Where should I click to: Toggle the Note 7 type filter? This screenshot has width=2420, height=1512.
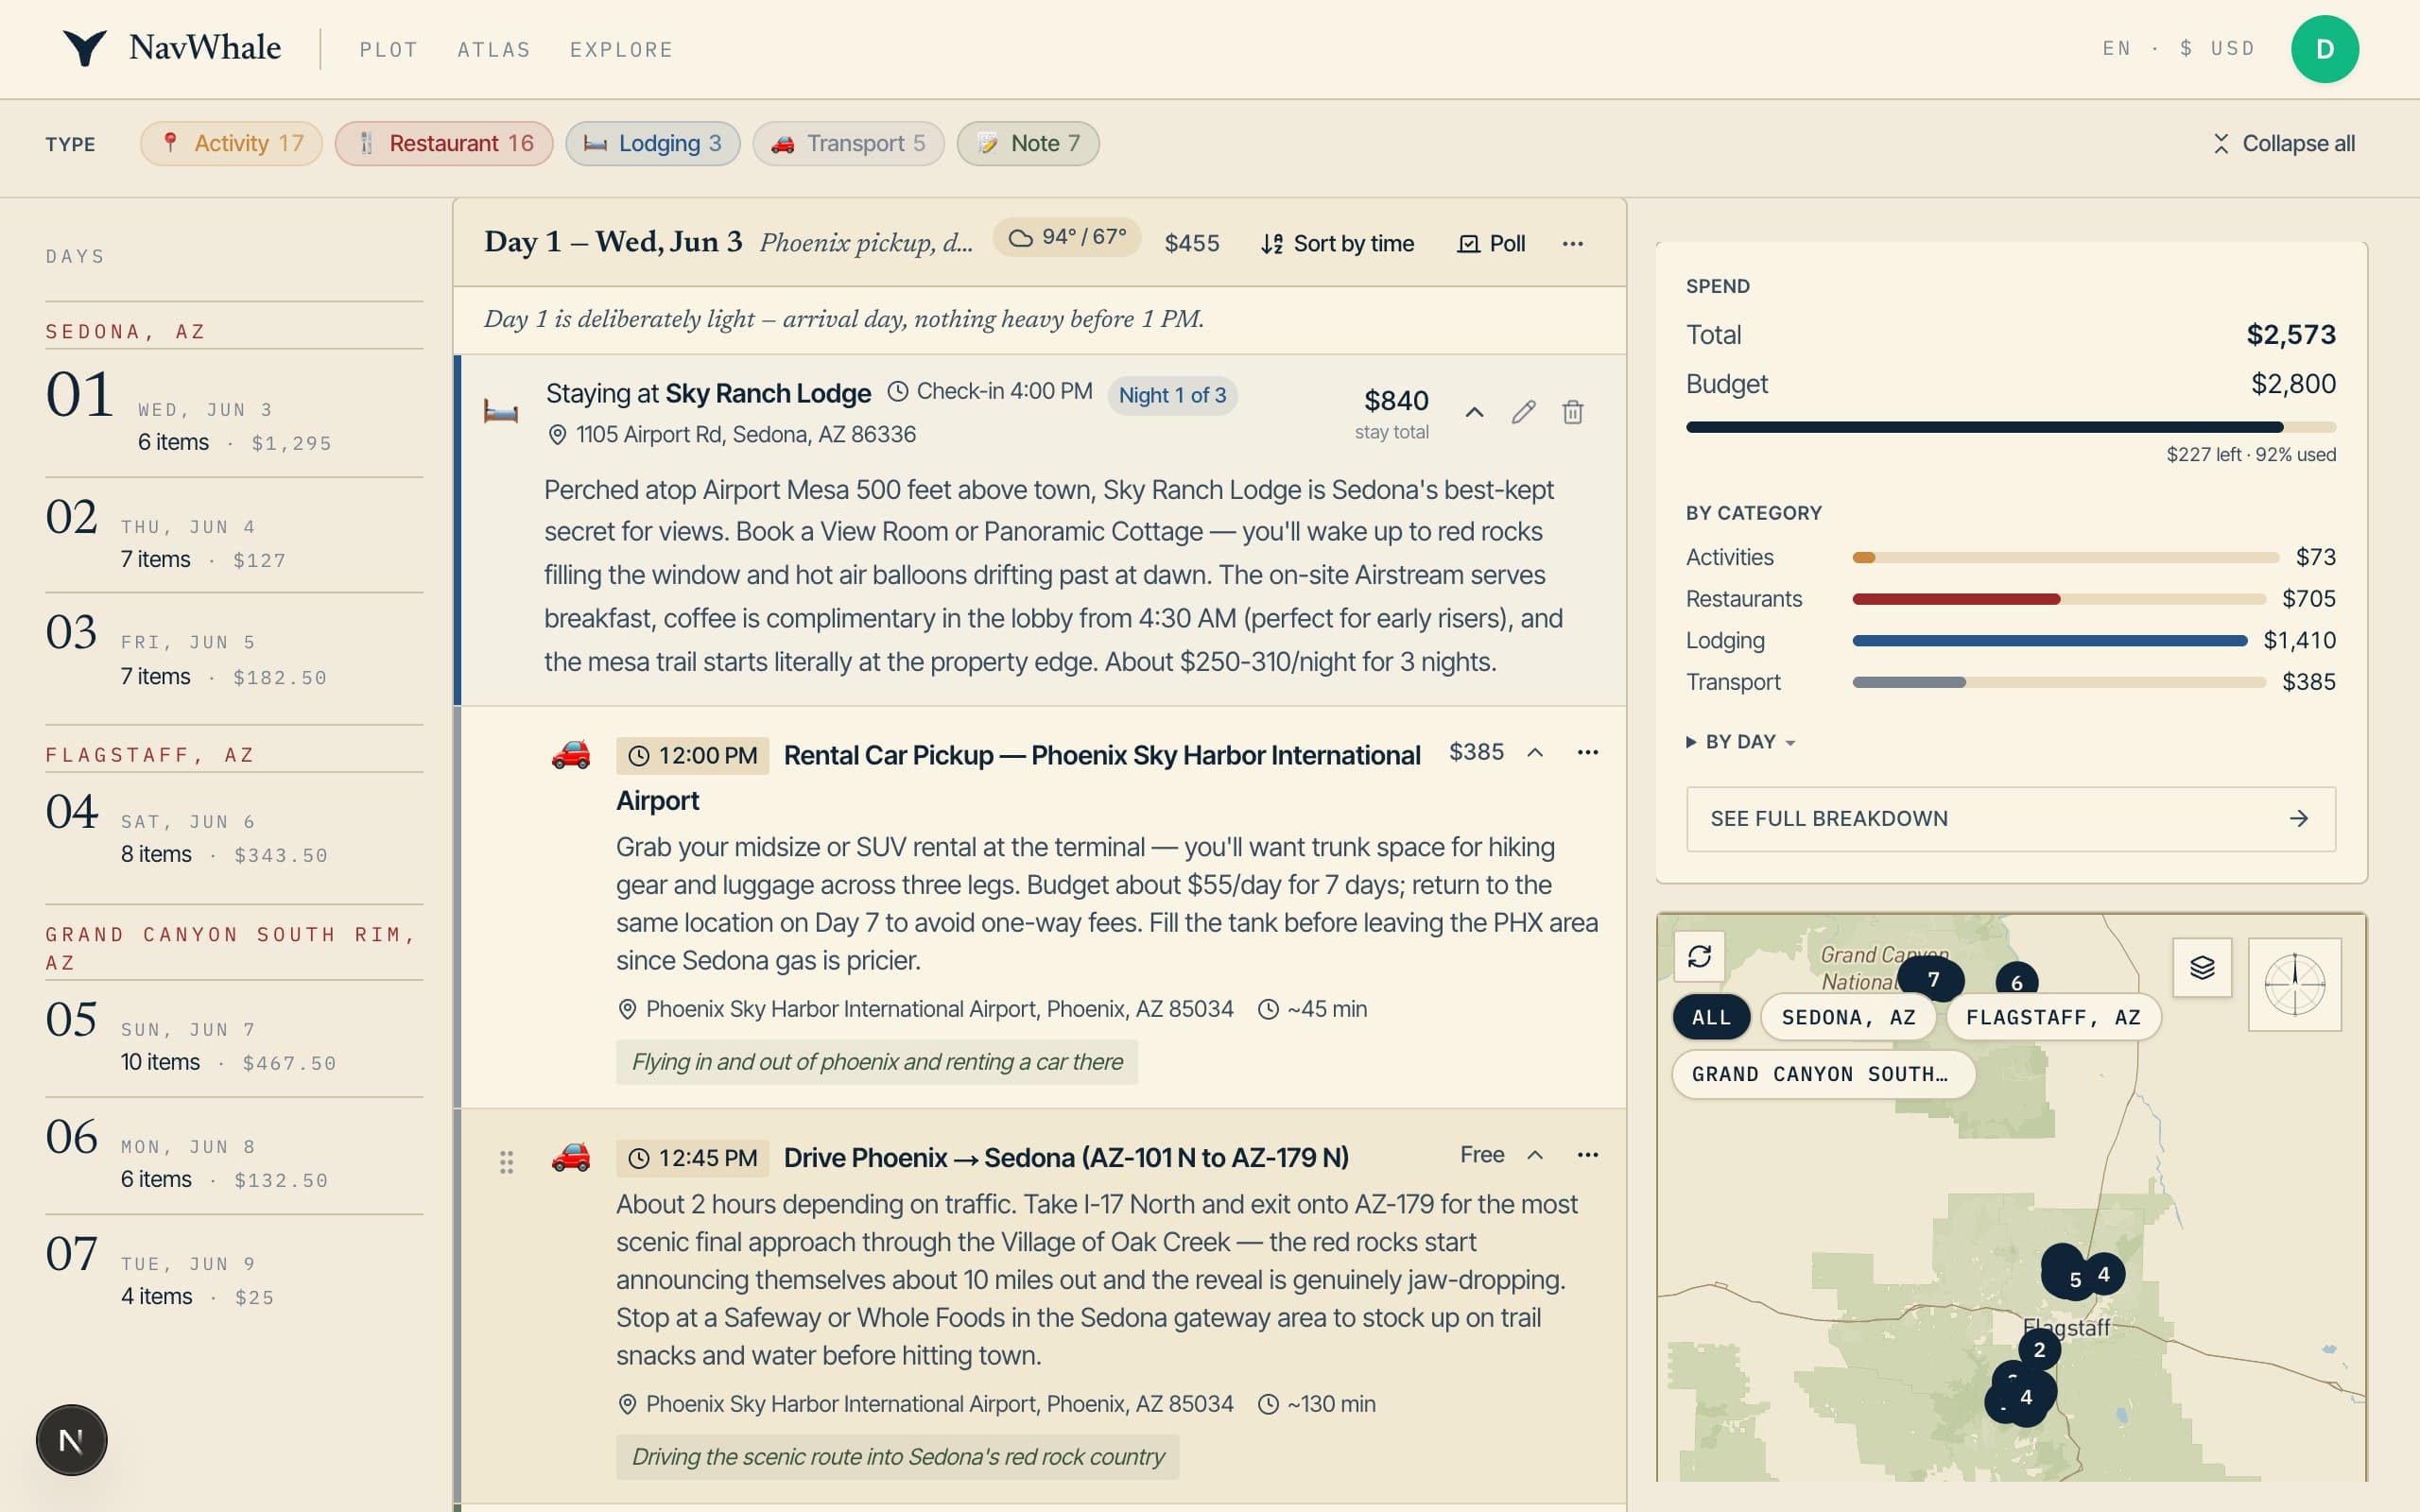pyautogui.click(x=1028, y=143)
